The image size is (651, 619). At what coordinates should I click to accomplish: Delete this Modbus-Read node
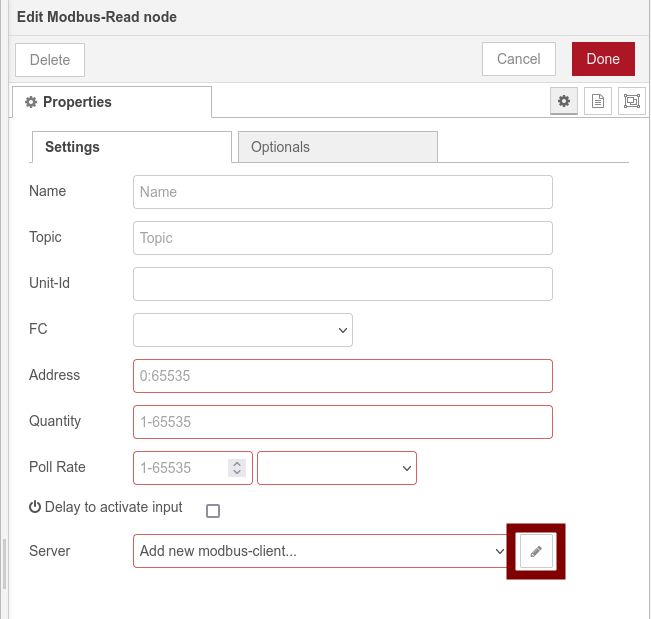(50, 59)
